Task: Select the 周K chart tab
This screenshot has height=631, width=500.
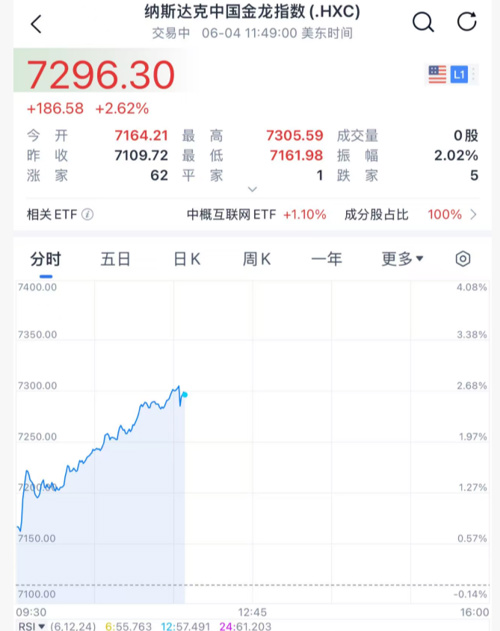Action: point(257,259)
